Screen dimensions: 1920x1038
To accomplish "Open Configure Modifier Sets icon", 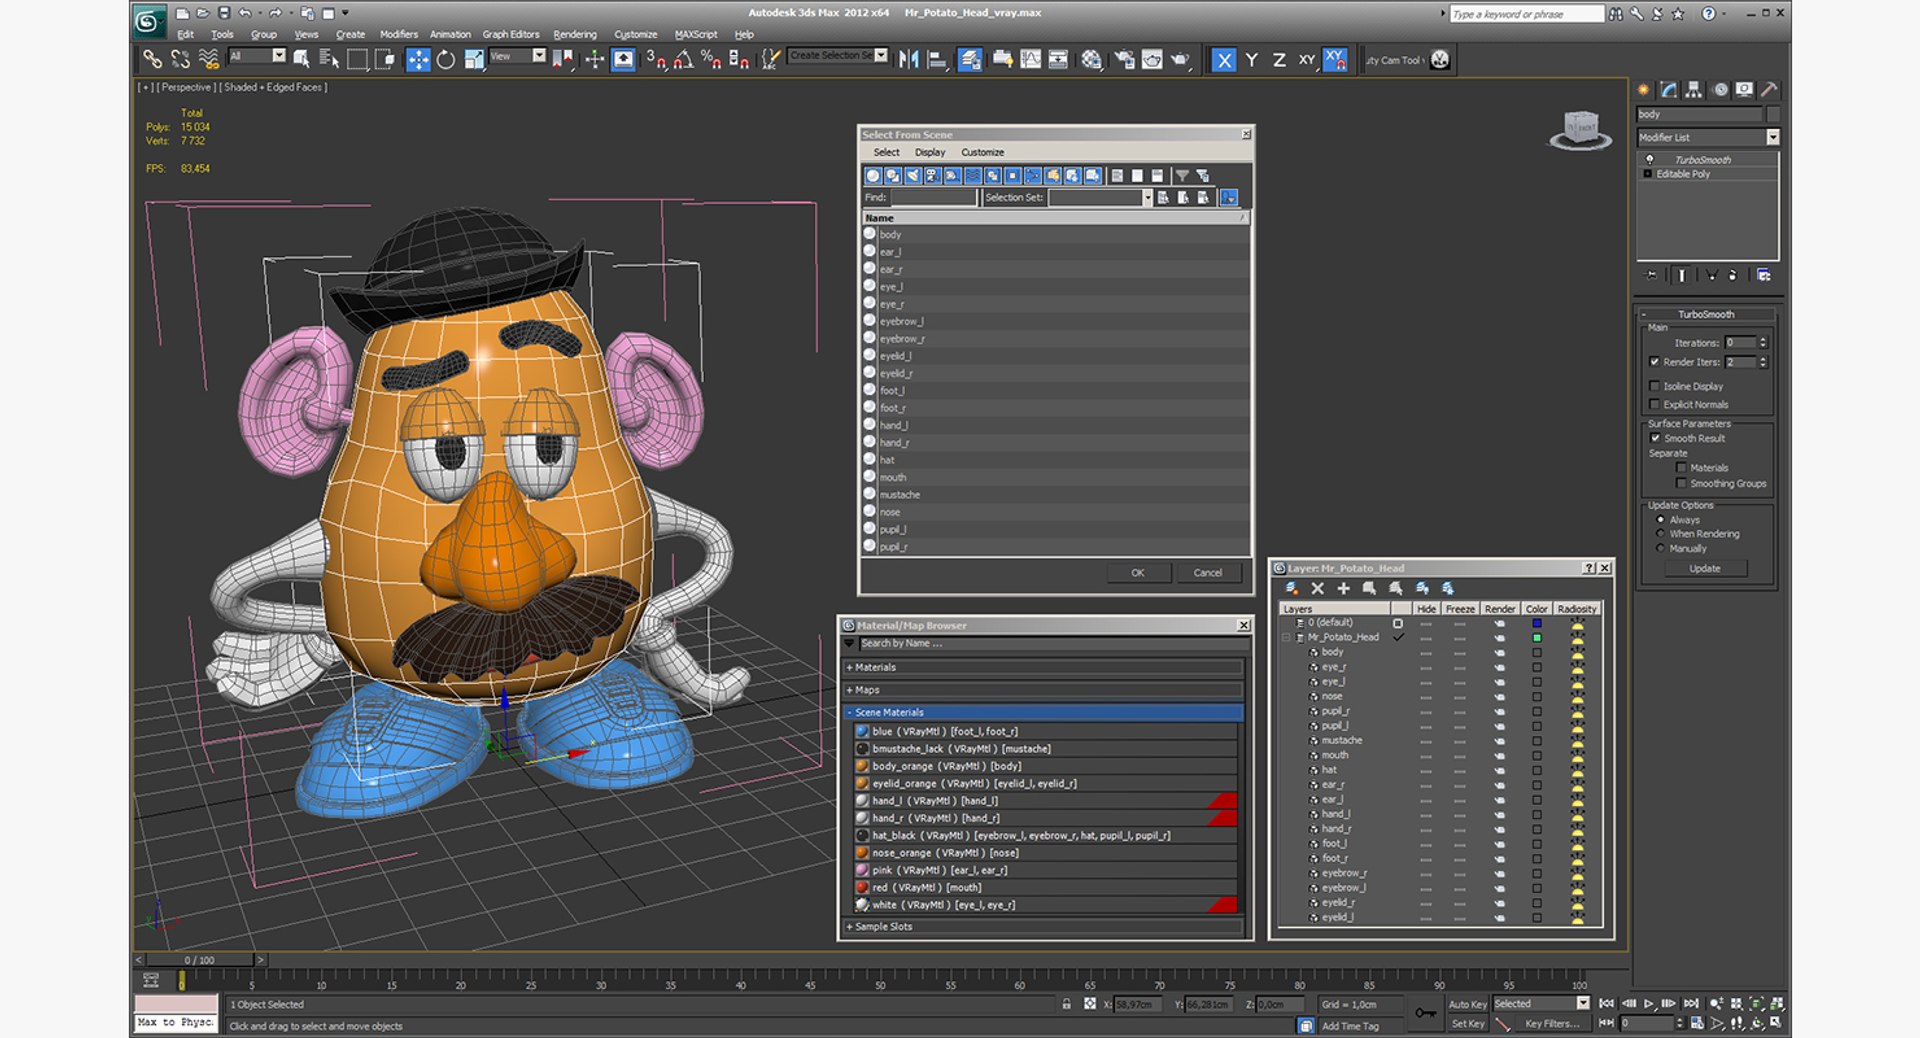I will point(1764,275).
